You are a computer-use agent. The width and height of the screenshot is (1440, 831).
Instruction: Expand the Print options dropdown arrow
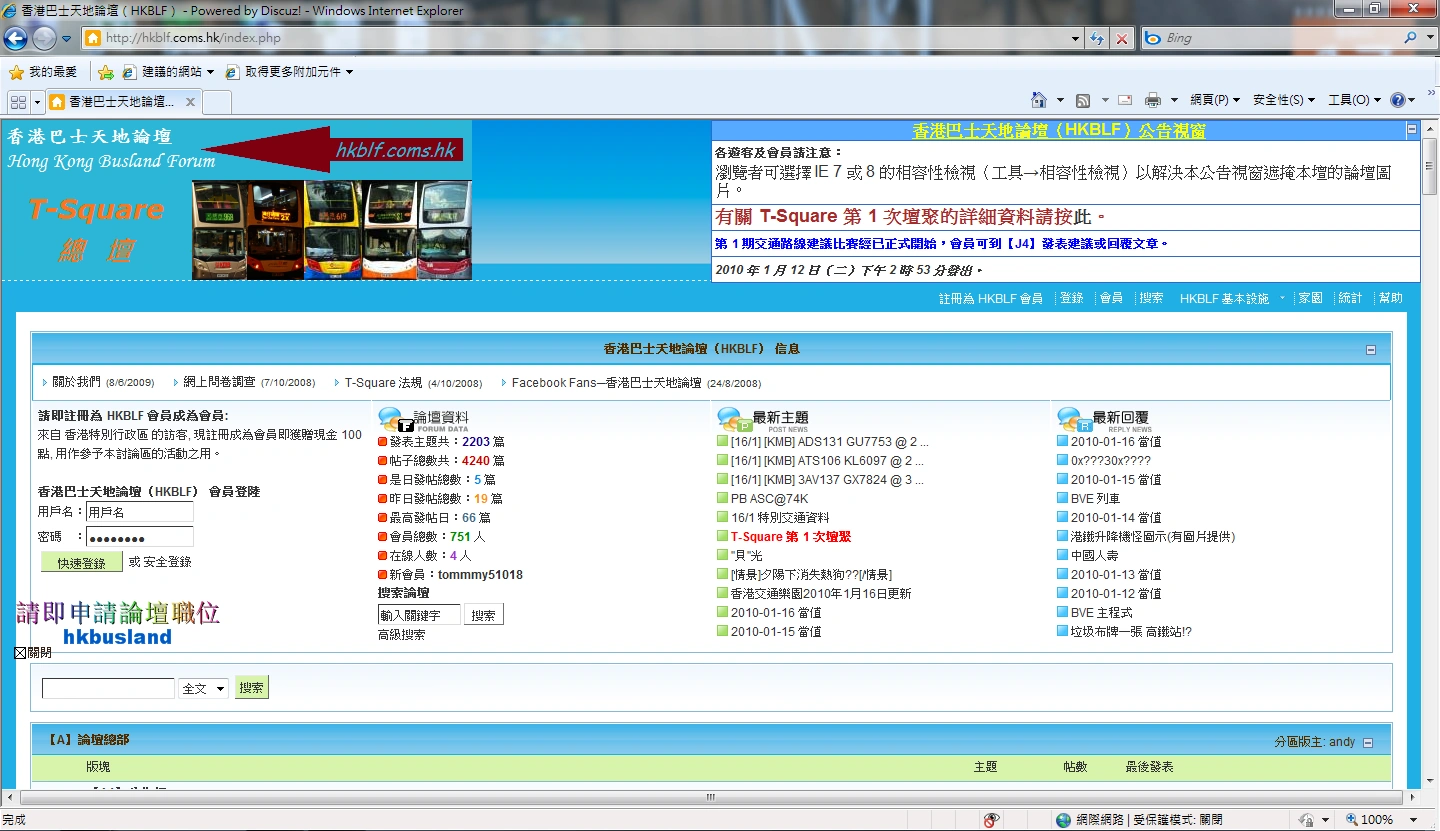(1174, 100)
